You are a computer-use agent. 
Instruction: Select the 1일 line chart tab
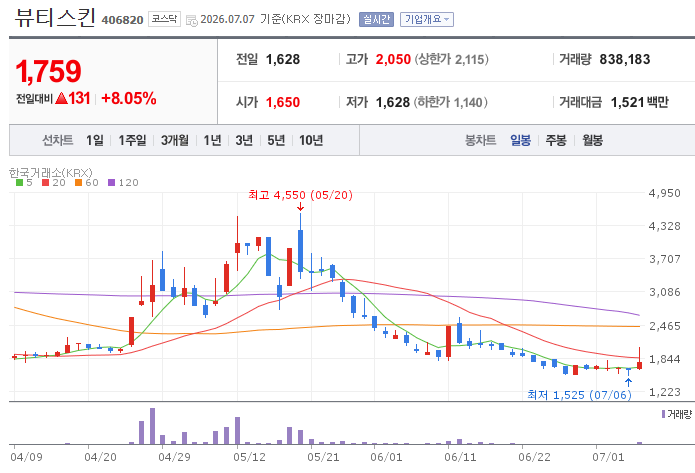(x=94, y=141)
